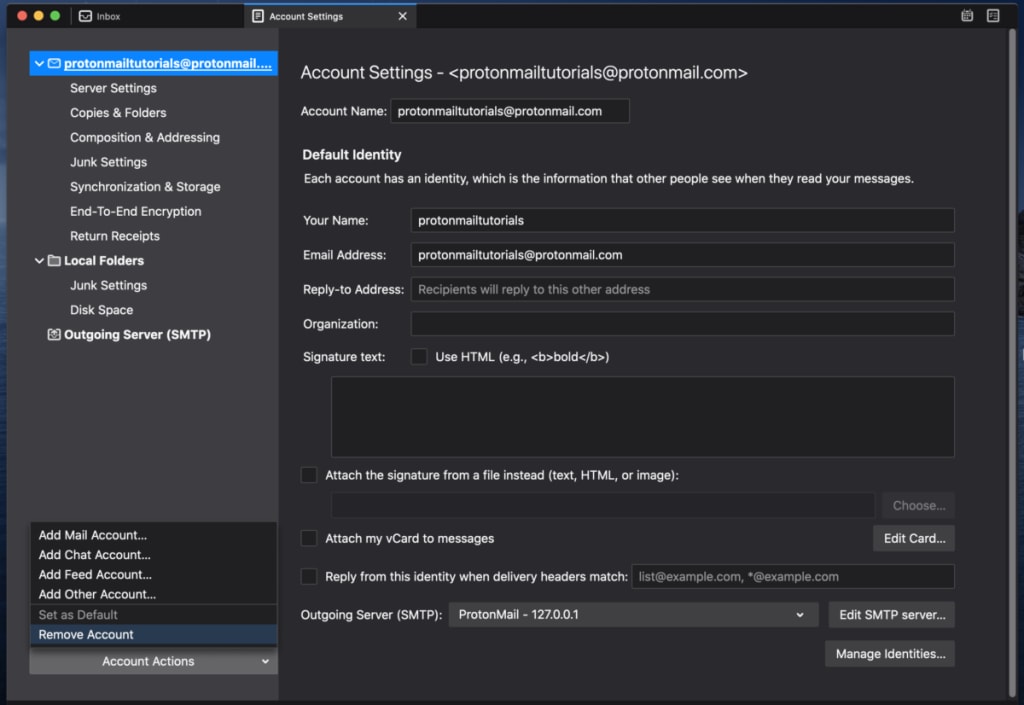The image size is (1024, 705).
Task: Choose Add Feed Account from the menu
Action: [x=153, y=574]
